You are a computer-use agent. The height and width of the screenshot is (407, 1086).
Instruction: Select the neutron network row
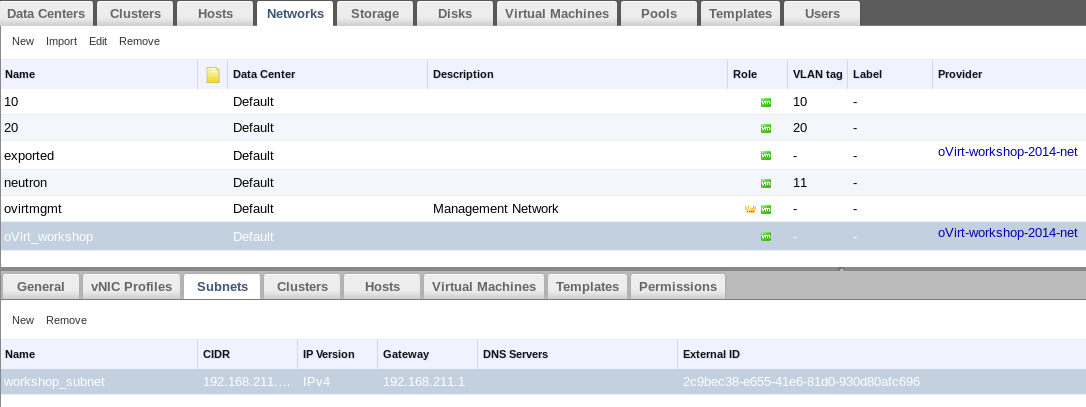click(543, 183)
